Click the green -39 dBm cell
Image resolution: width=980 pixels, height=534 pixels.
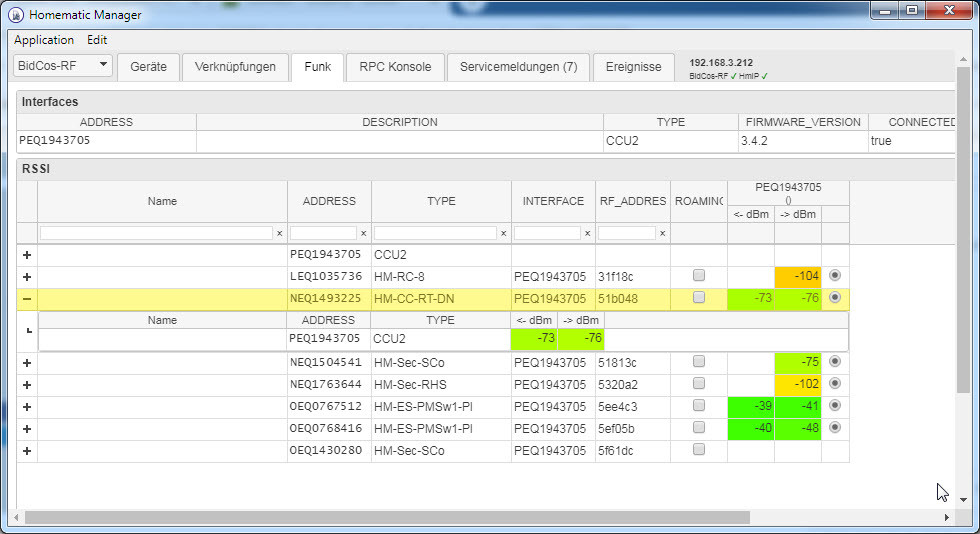(x=751, y=406)
